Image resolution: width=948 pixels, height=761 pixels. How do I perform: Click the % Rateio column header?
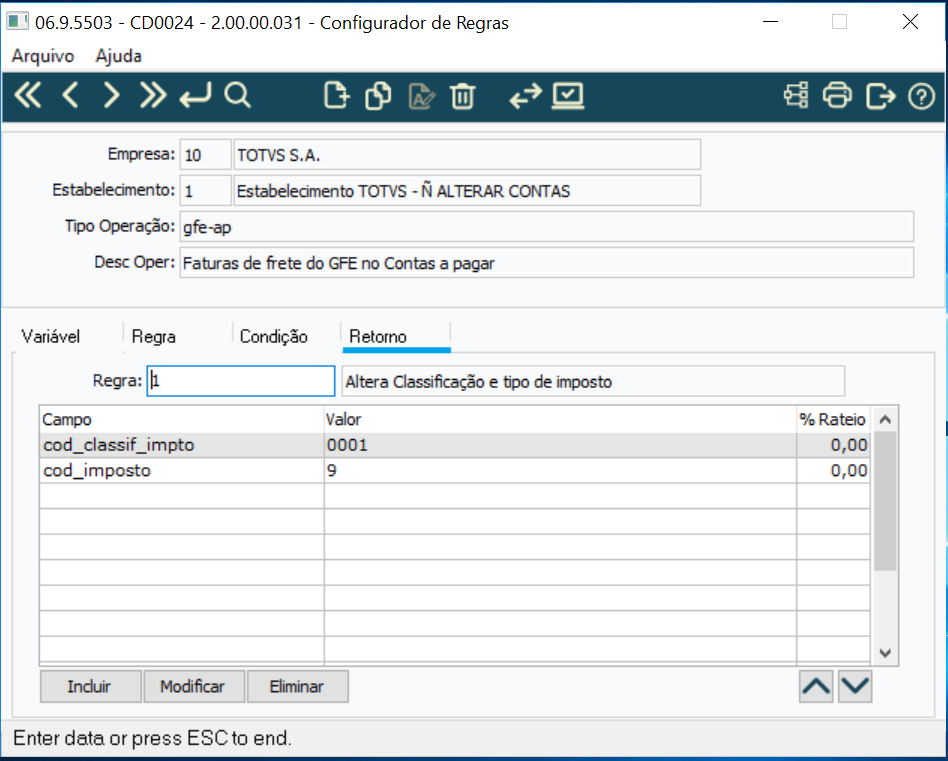pos(833,419)
